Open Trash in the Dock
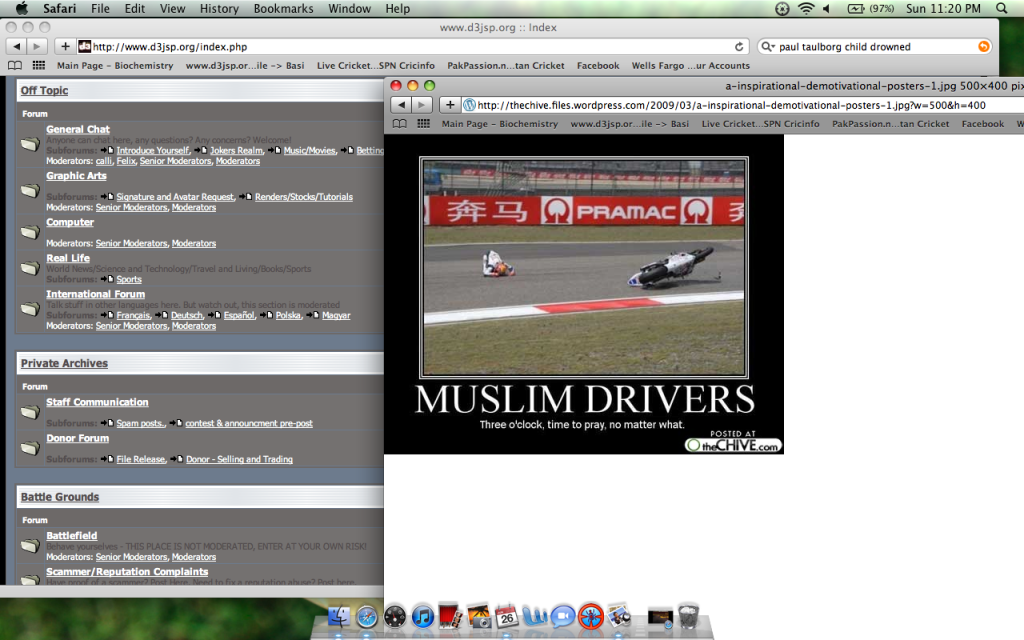Viewport: 1024px width, 640px height. 687,616
